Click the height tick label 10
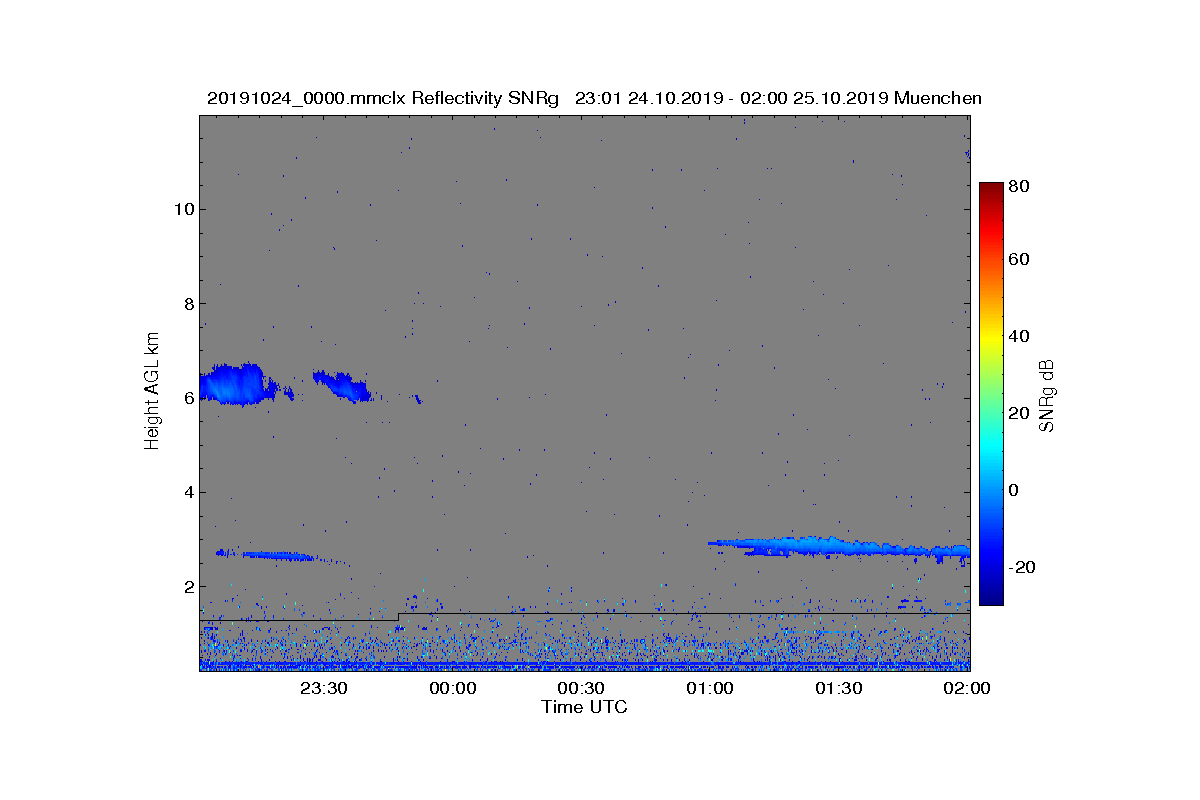Image resolution: width=1200 pixels, height=800 pixels. click(x=182, y=209)
